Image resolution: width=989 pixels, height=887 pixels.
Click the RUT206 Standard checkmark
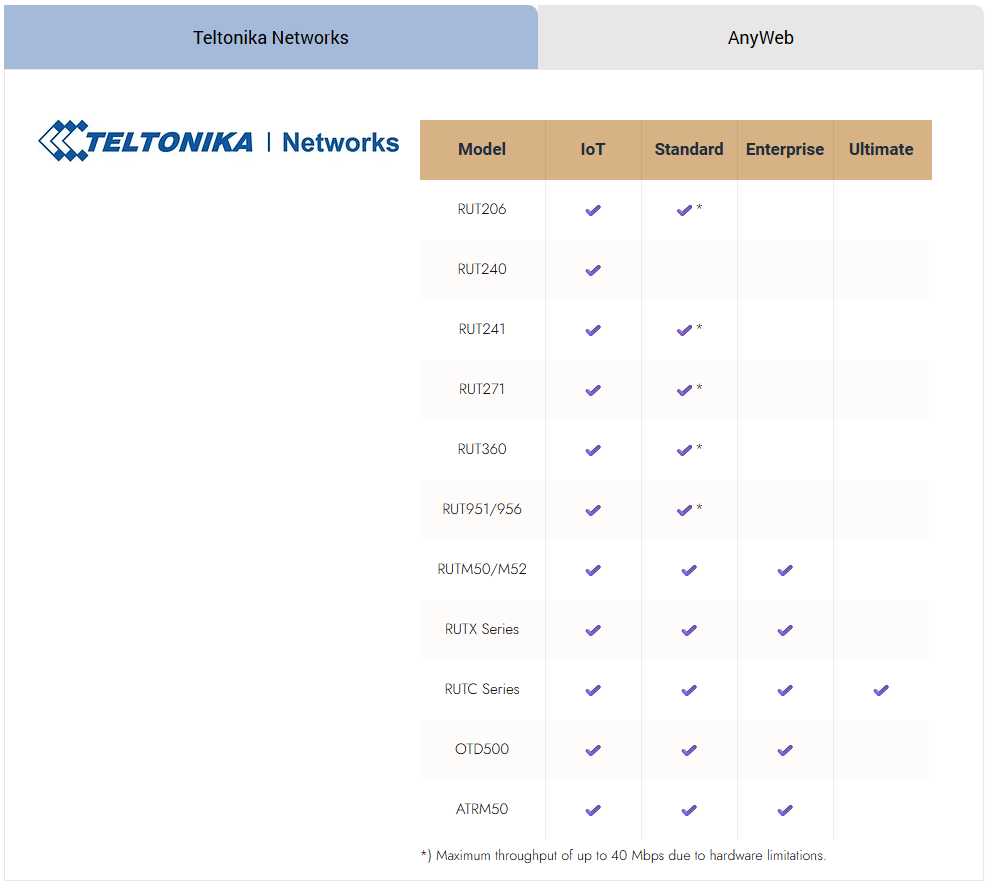(684, 210)
